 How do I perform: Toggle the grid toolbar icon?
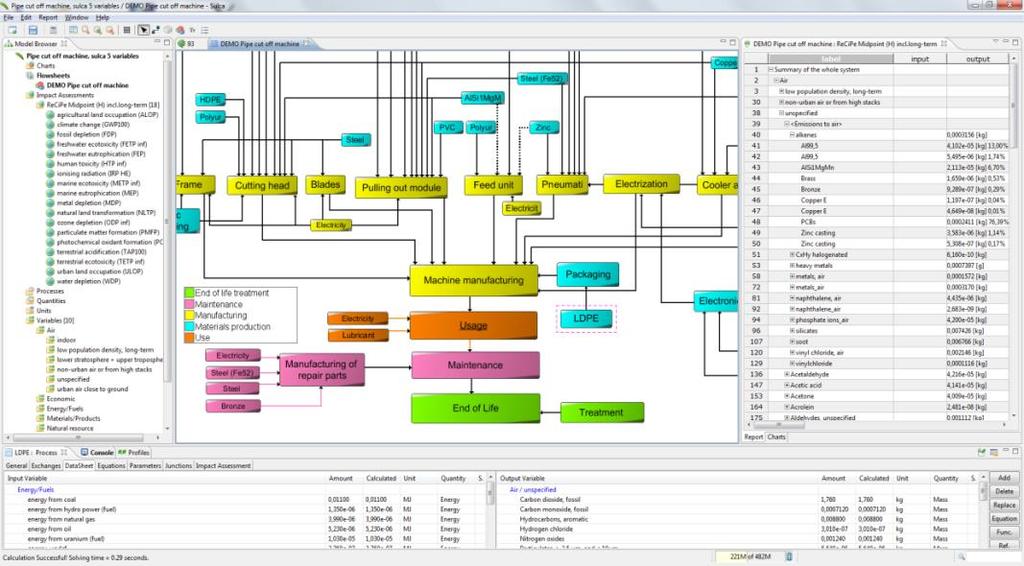click(x=127, y=30)
